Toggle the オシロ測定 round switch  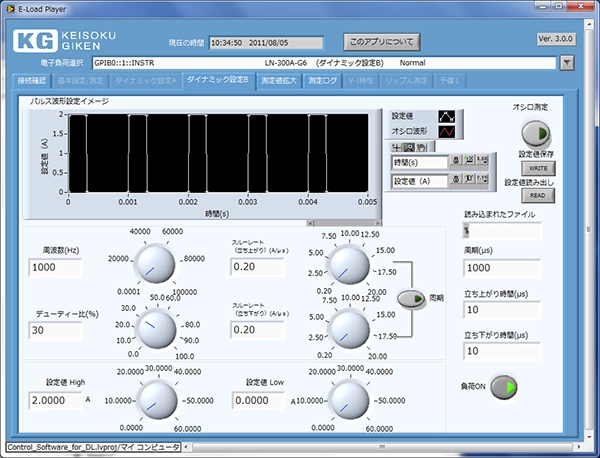pos(536,133)
